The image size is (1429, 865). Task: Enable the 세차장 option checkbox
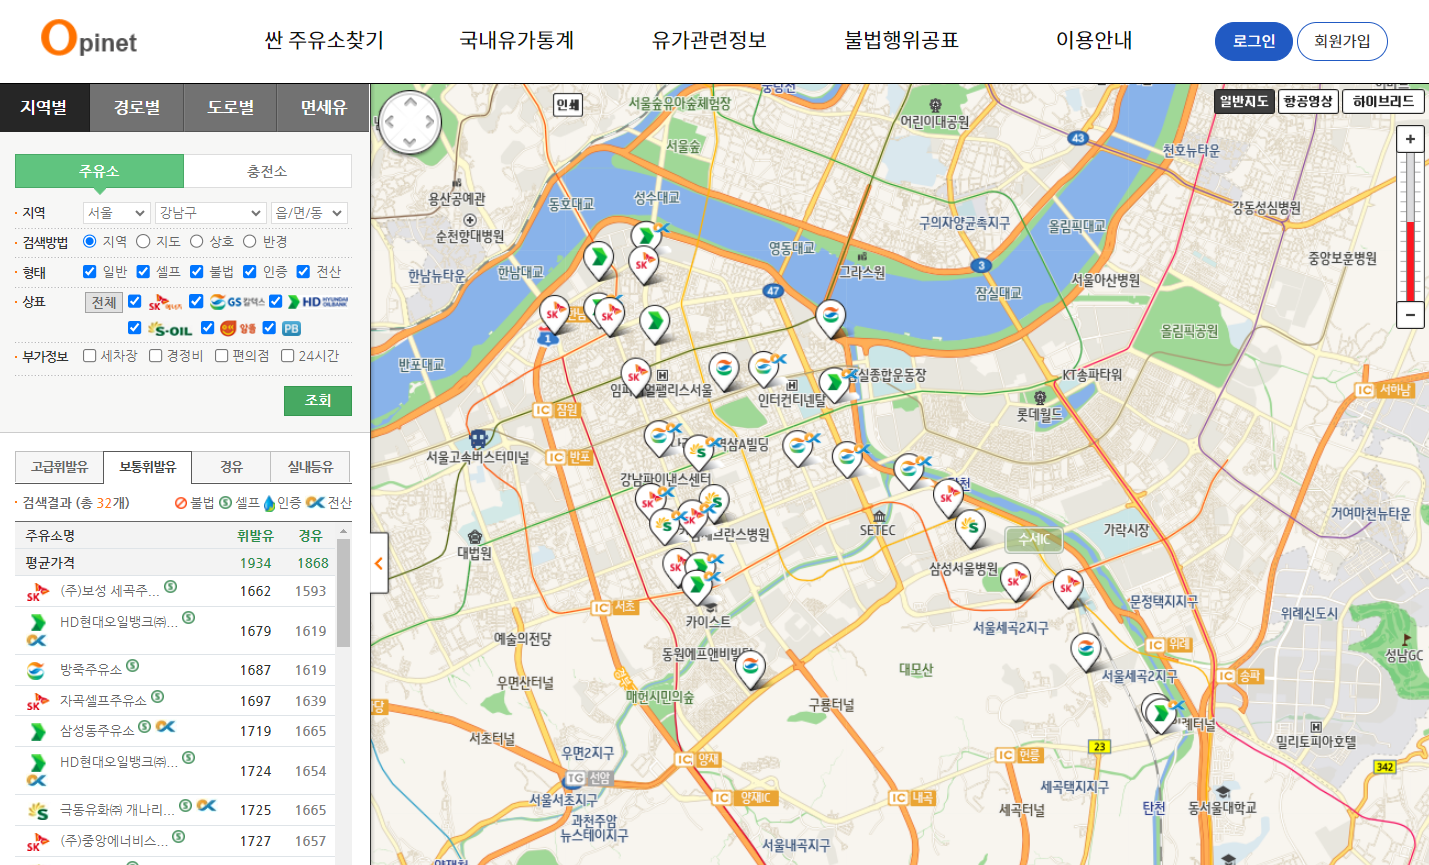(x=90, y=355)
